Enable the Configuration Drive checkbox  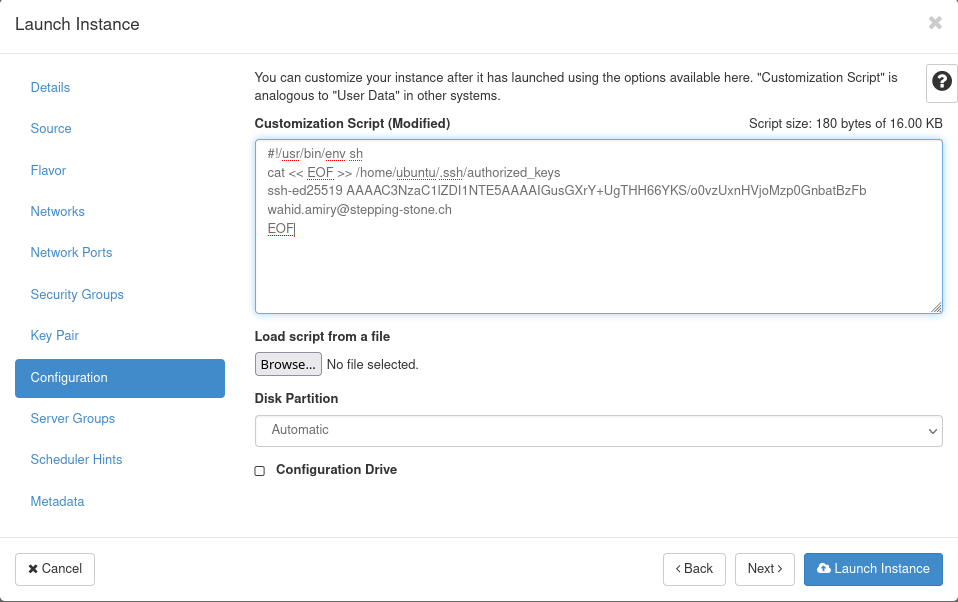coord(260,470)
